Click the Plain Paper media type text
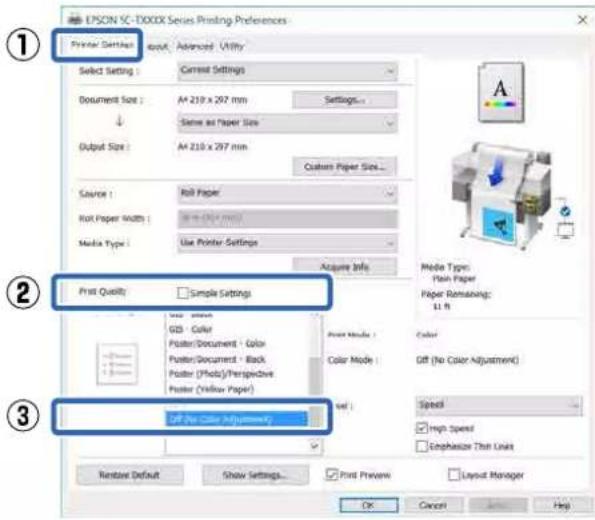 point(454,279)
